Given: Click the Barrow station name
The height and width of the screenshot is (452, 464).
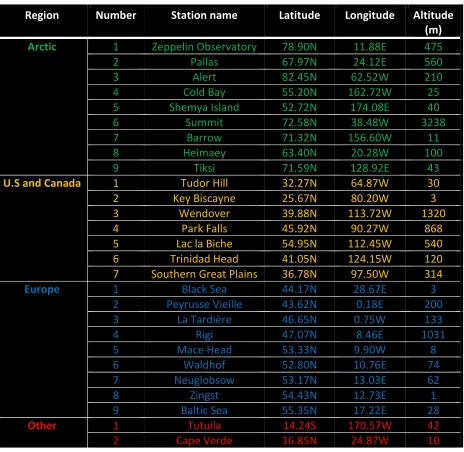Looking at the screenshot, I should (204, 138).
